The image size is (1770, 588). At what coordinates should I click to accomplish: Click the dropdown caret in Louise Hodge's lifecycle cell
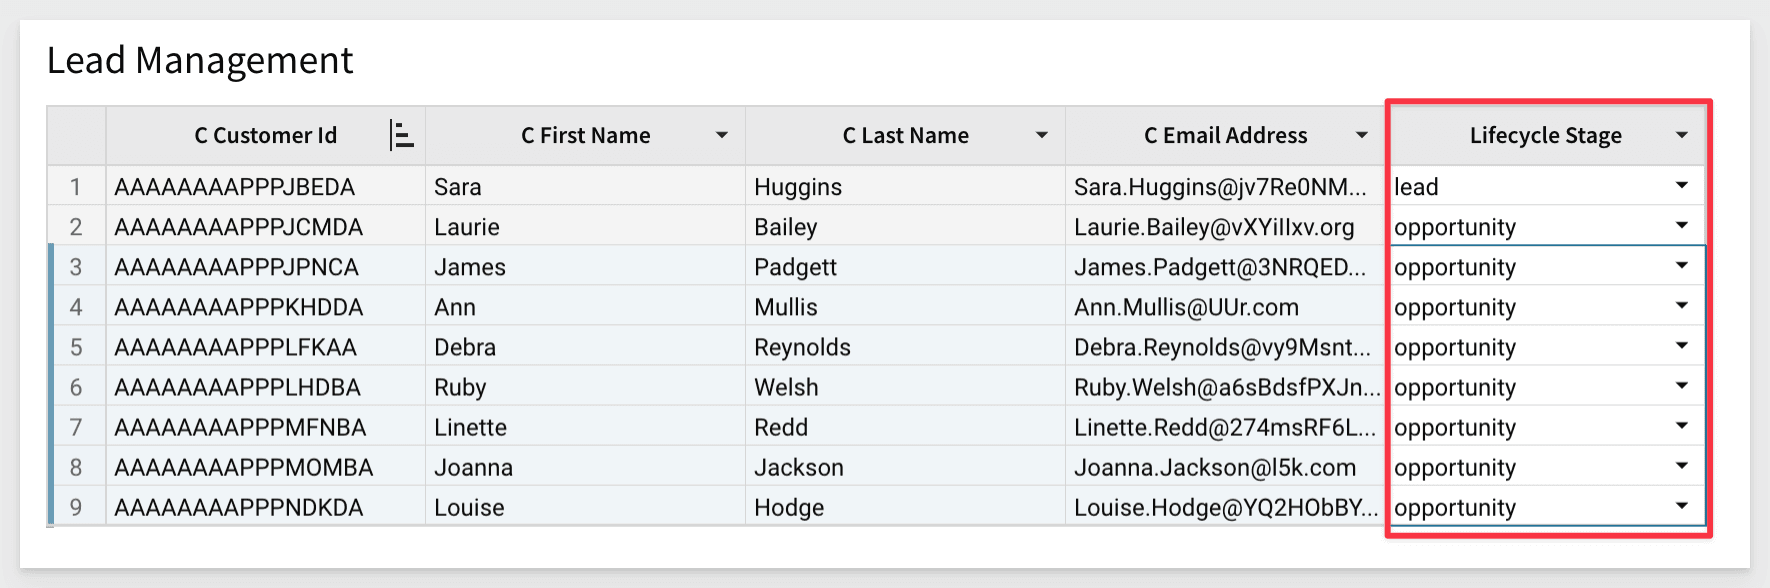point(1681,507)
